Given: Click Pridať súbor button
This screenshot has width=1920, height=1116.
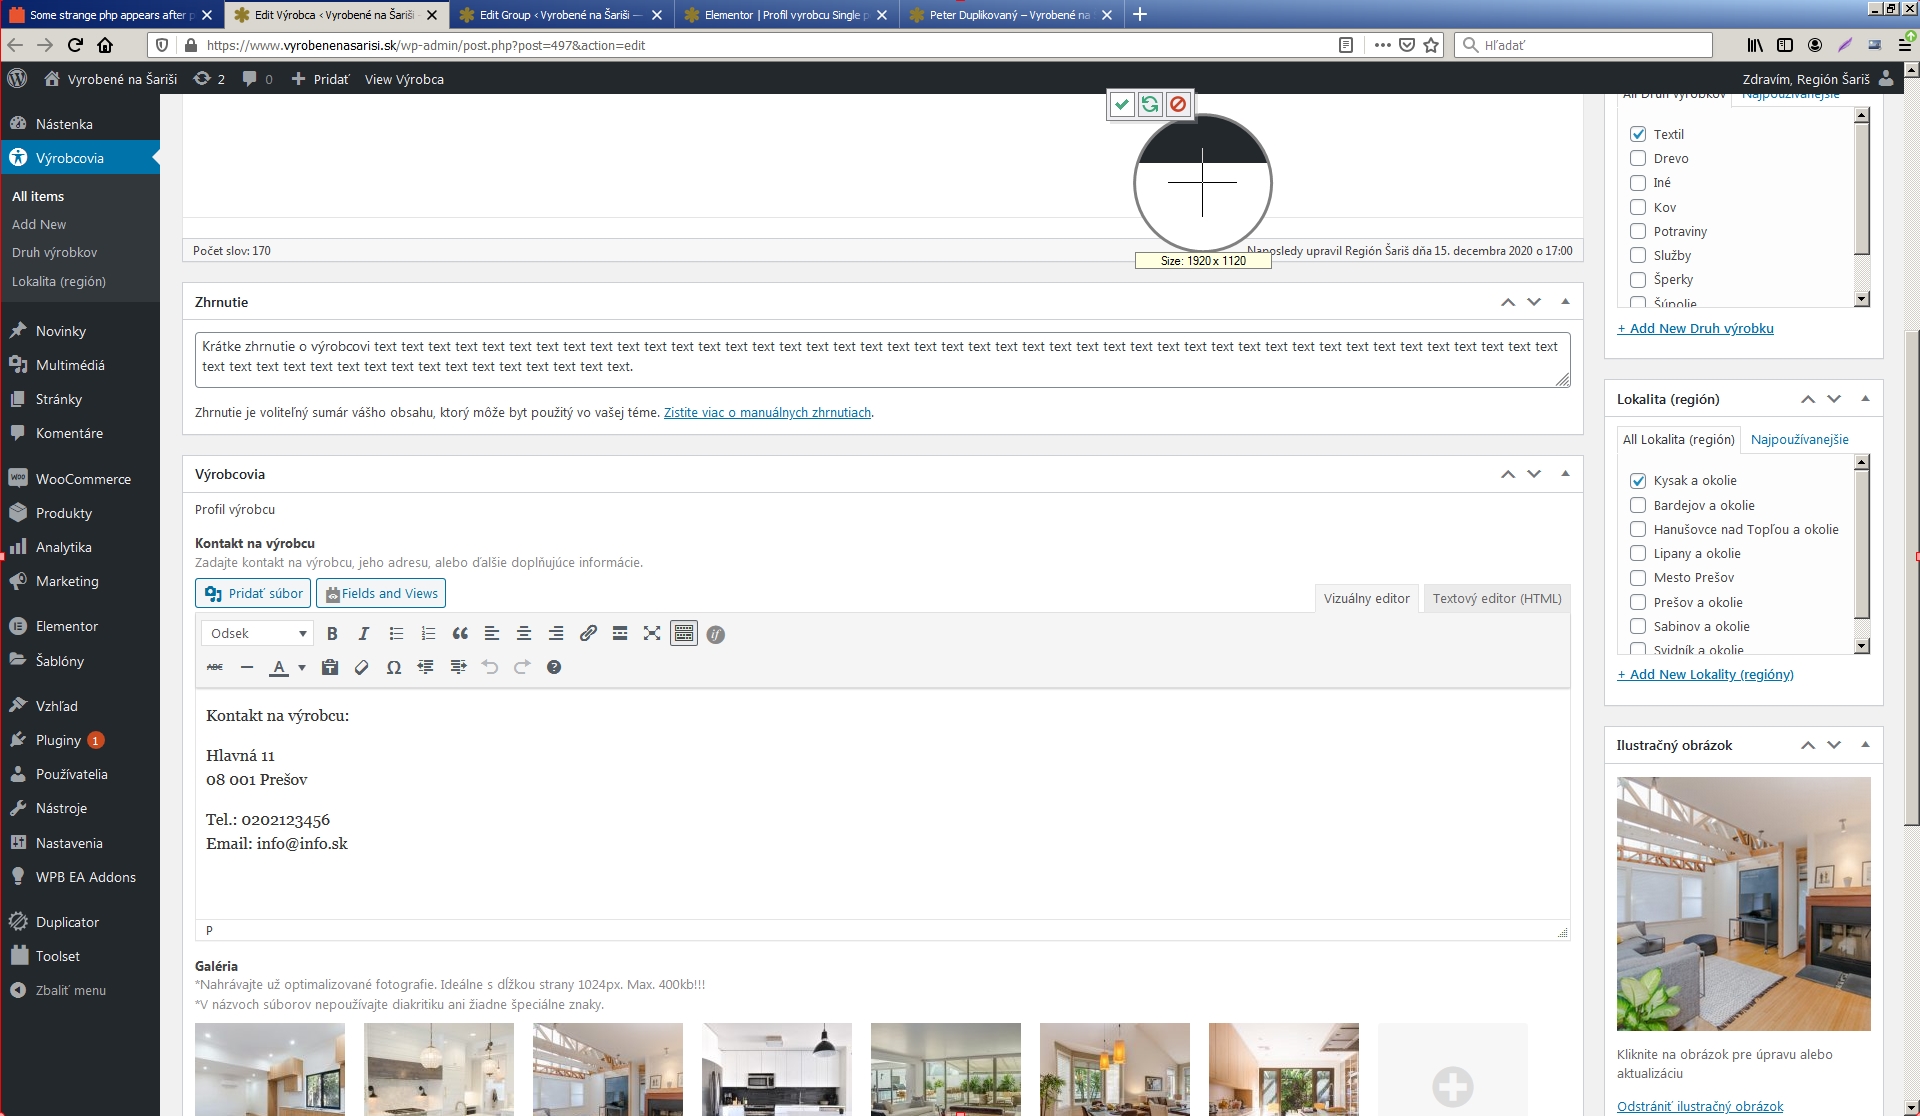Looking at the screenshot, I should point(253,593).
